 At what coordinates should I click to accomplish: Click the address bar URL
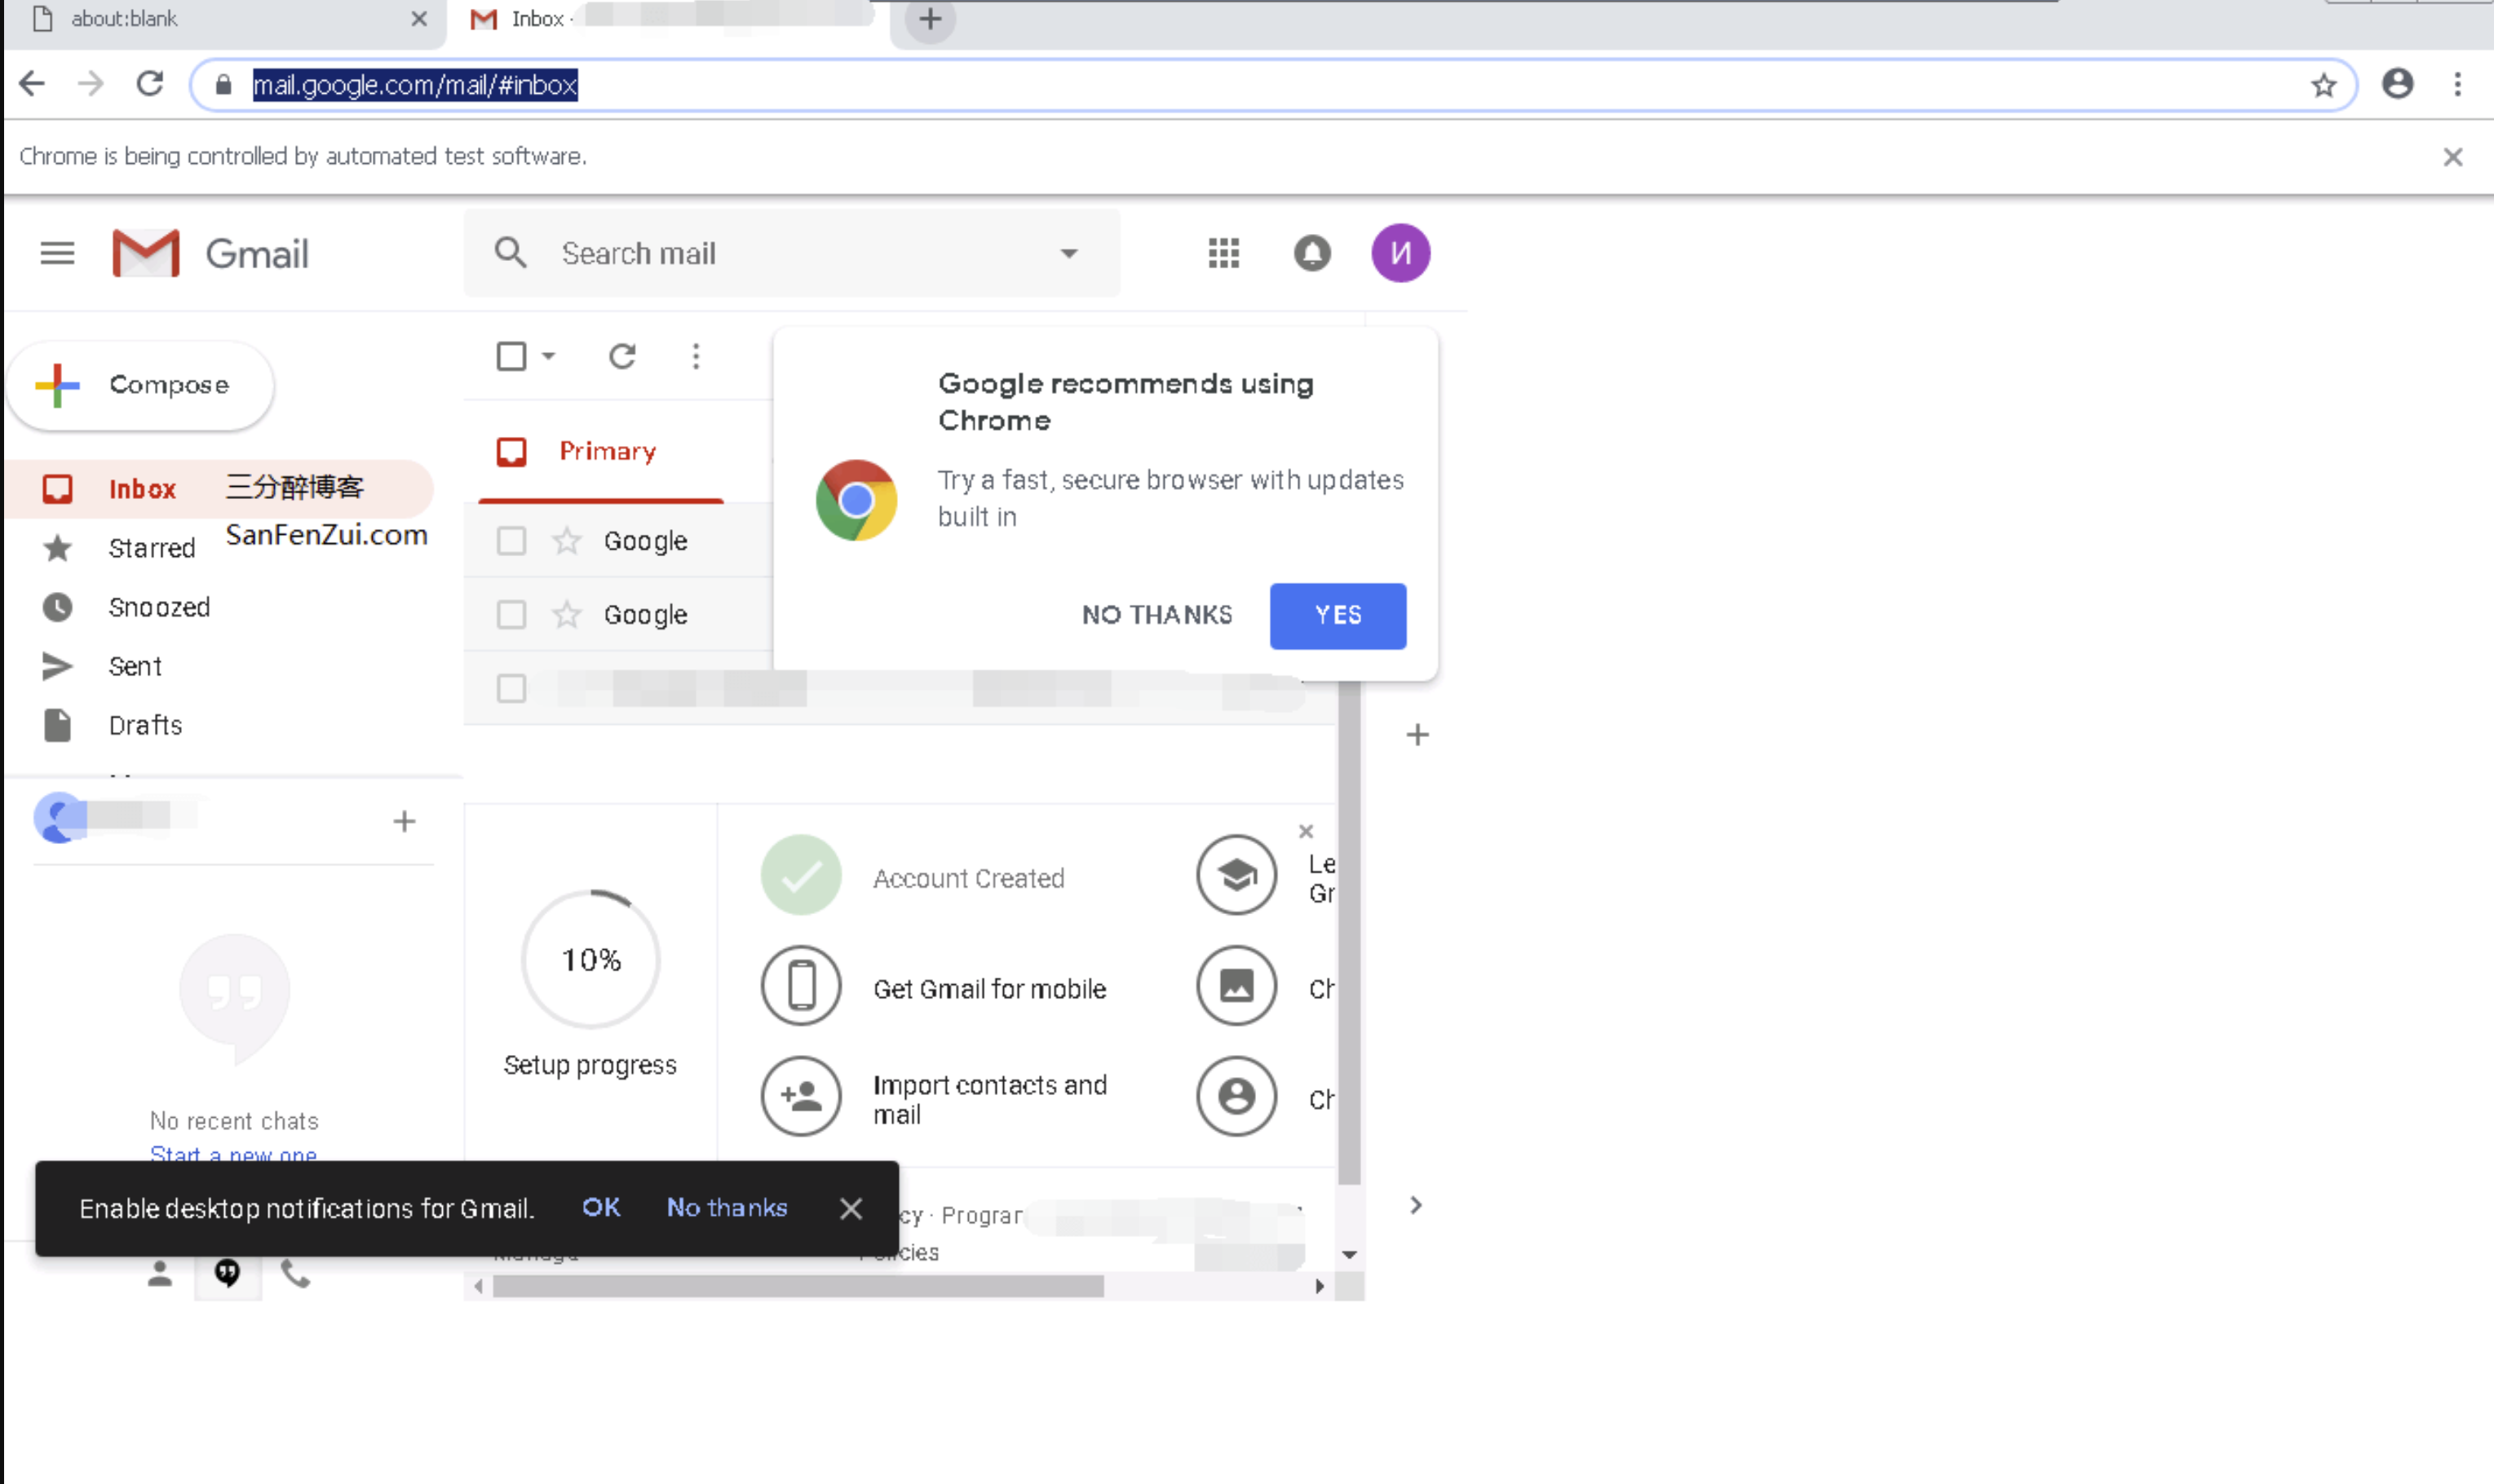(x=414, y=85)
